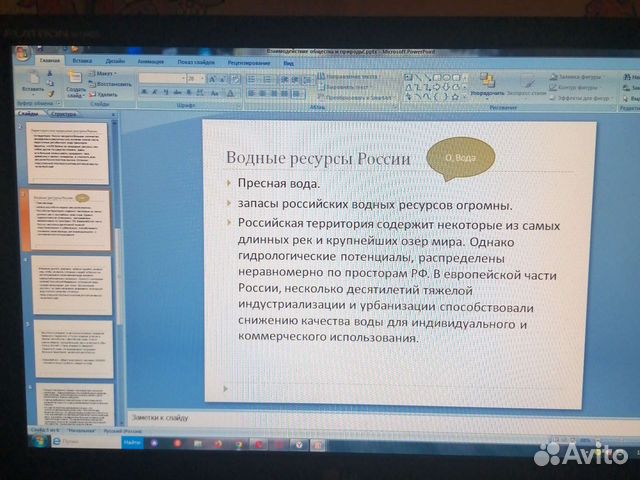The height and width of the screenshot is (480, 640).
Task: Switch to the Показ слайдов ribbon tab
Action: point(196,62)
